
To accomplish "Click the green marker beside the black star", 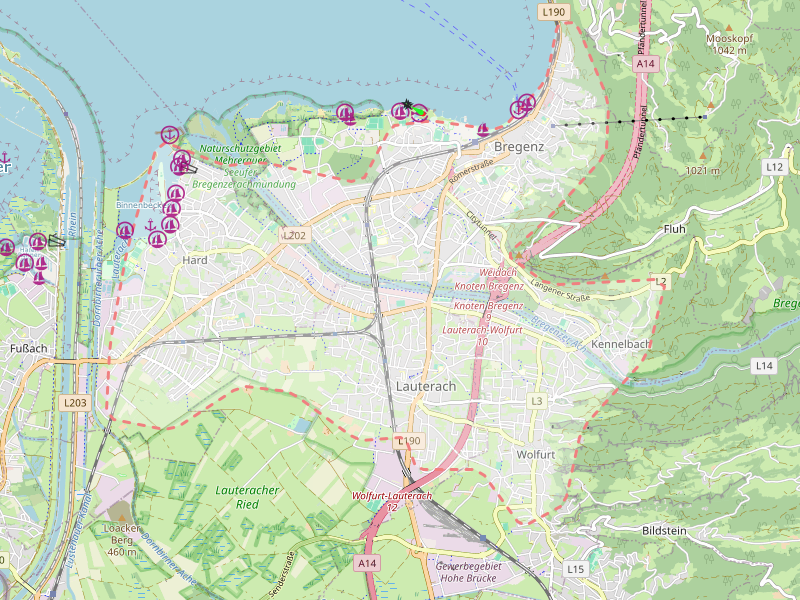I will click(420, 112).
